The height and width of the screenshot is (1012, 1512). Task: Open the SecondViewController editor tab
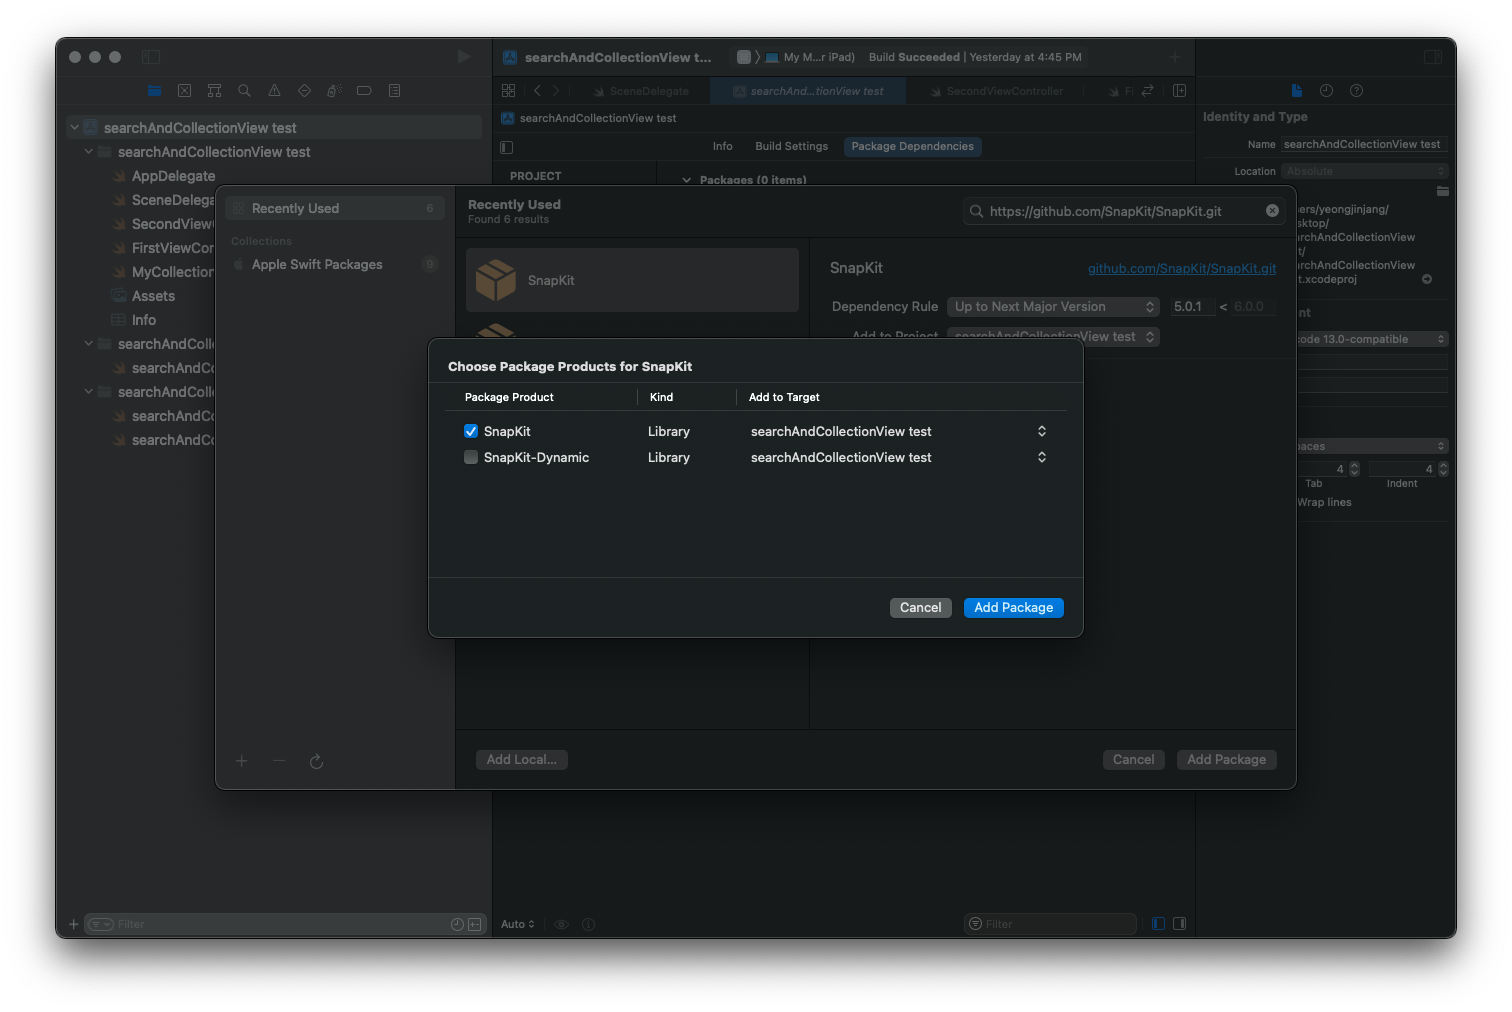click(996, 91)
